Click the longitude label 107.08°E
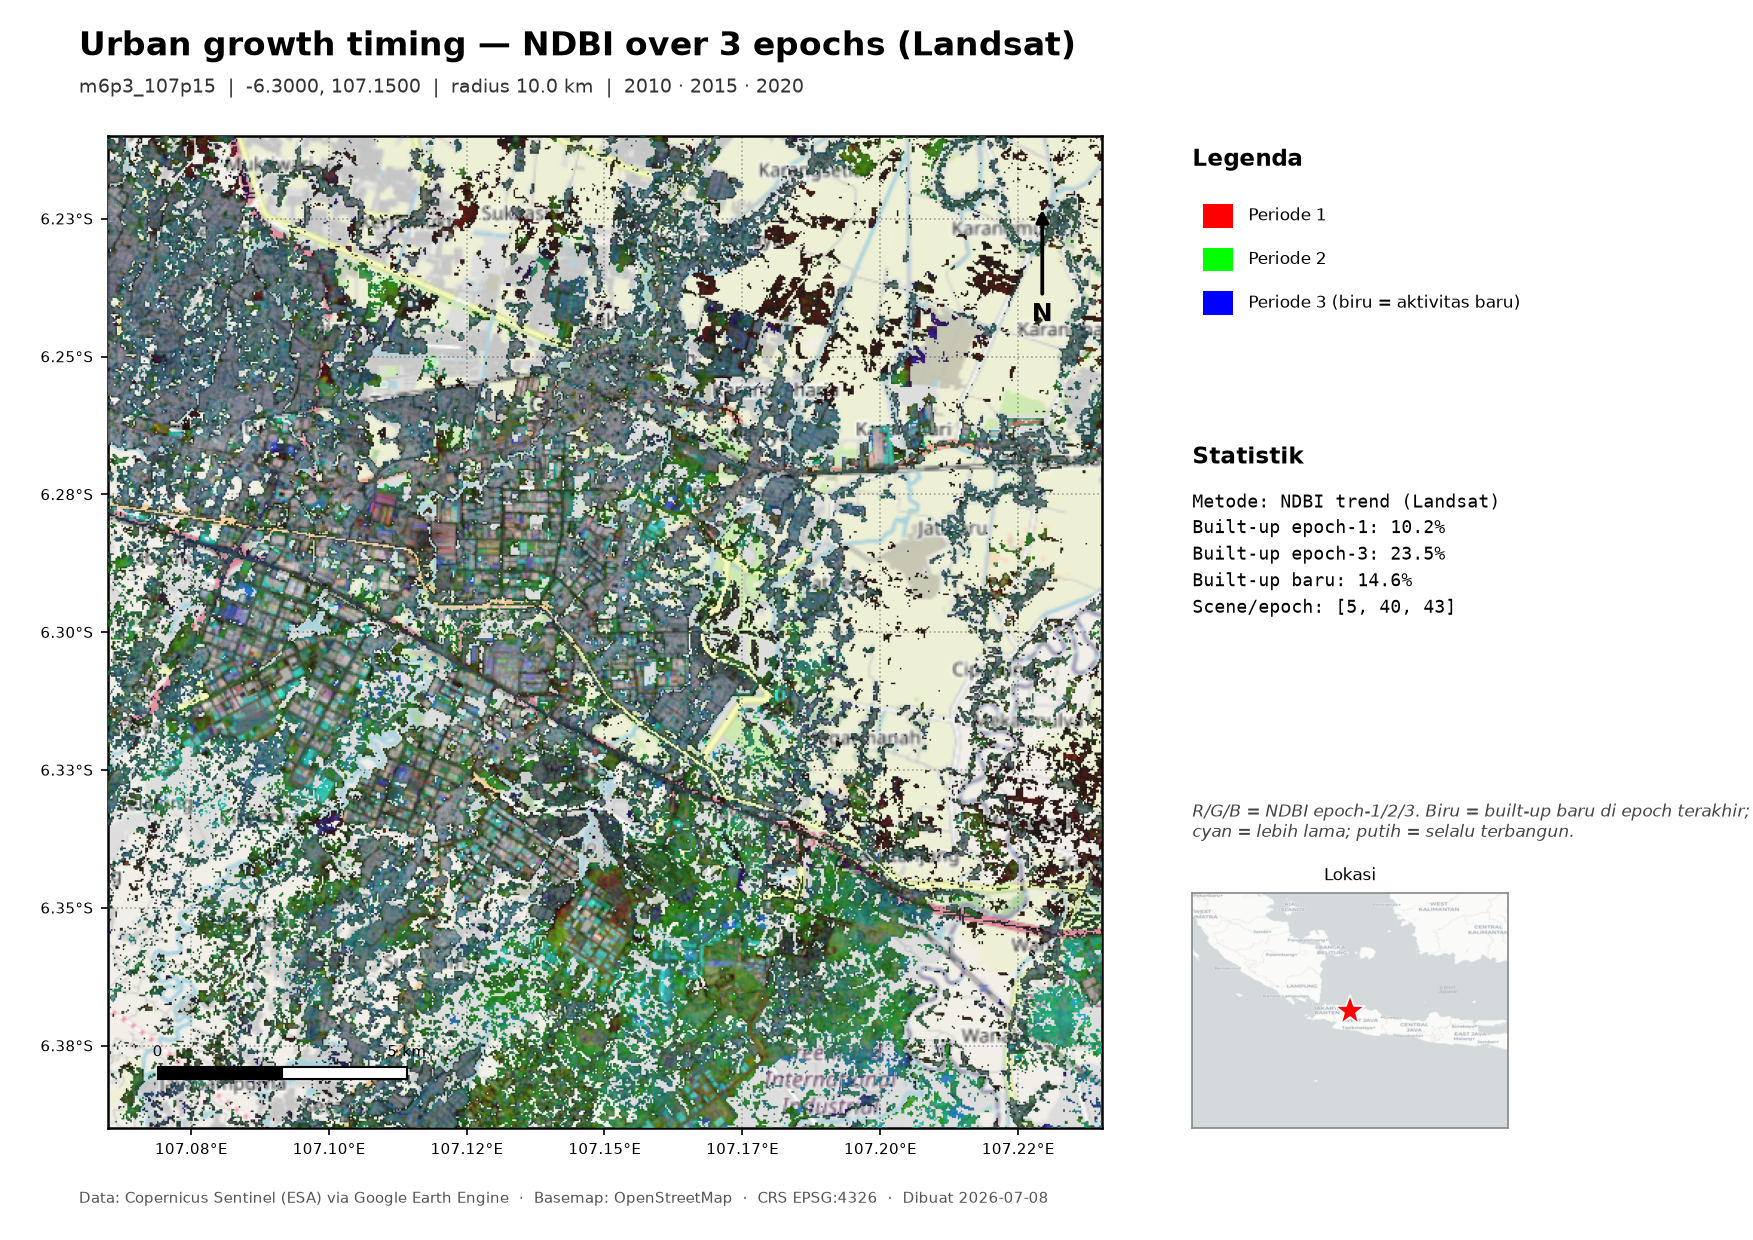Viewport: 1753px width, 1240px height. (191, 1149)
